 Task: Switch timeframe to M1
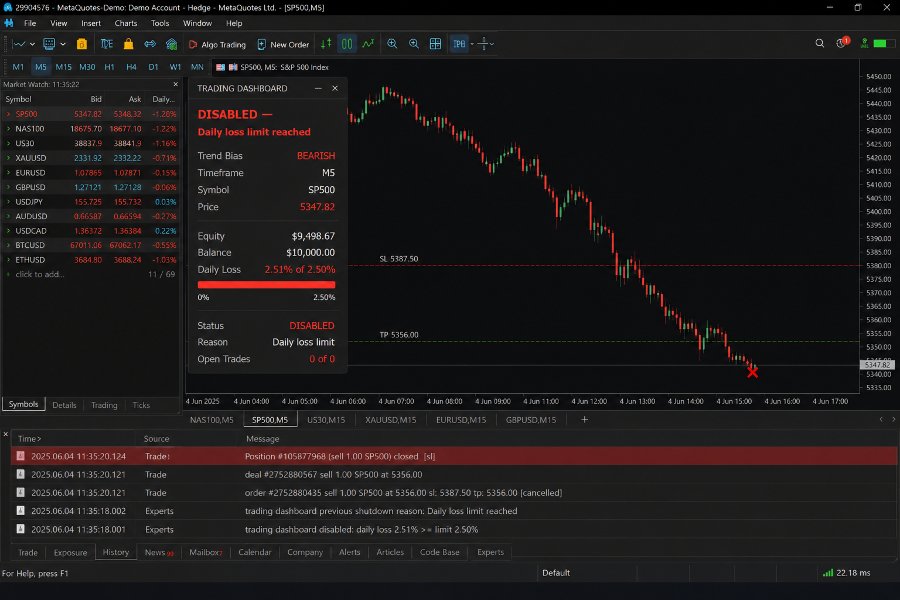pyautogui.click(x=18, y=67)
